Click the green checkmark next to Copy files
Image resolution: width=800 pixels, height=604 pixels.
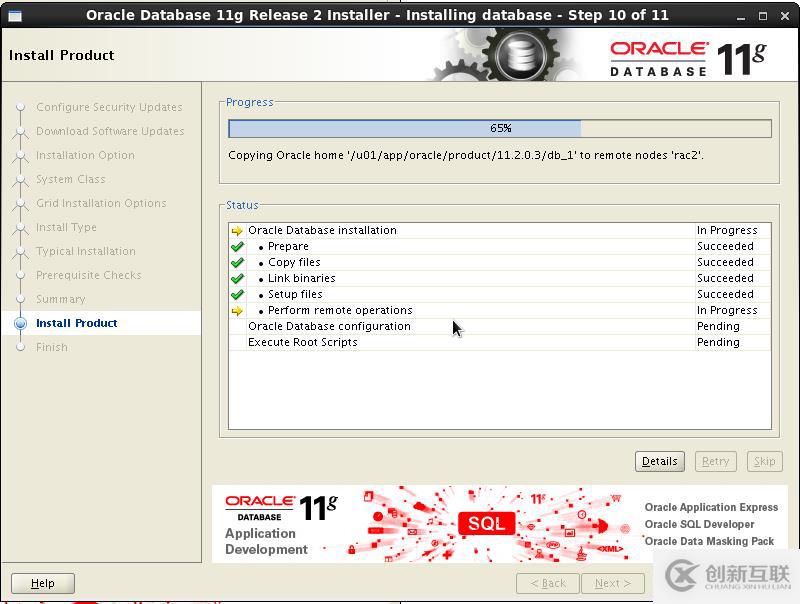pos(237,263)
